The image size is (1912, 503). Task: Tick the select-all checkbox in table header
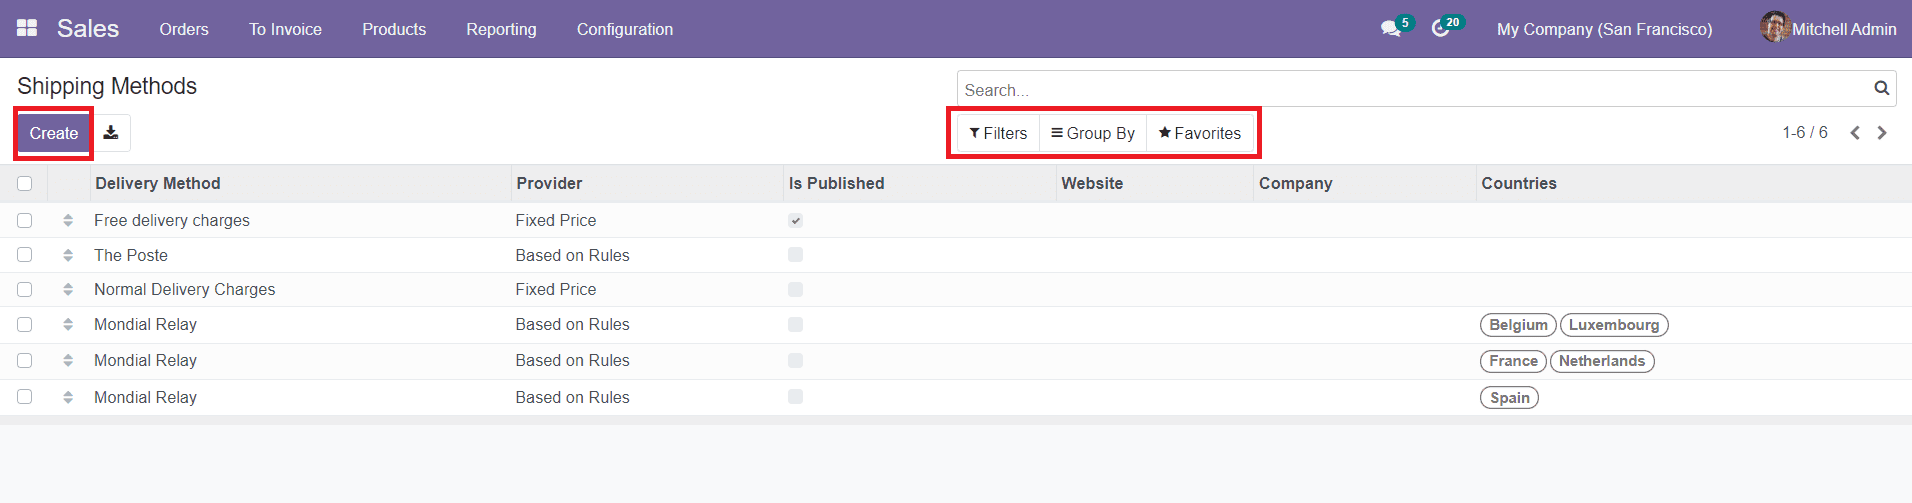point(25,183)
